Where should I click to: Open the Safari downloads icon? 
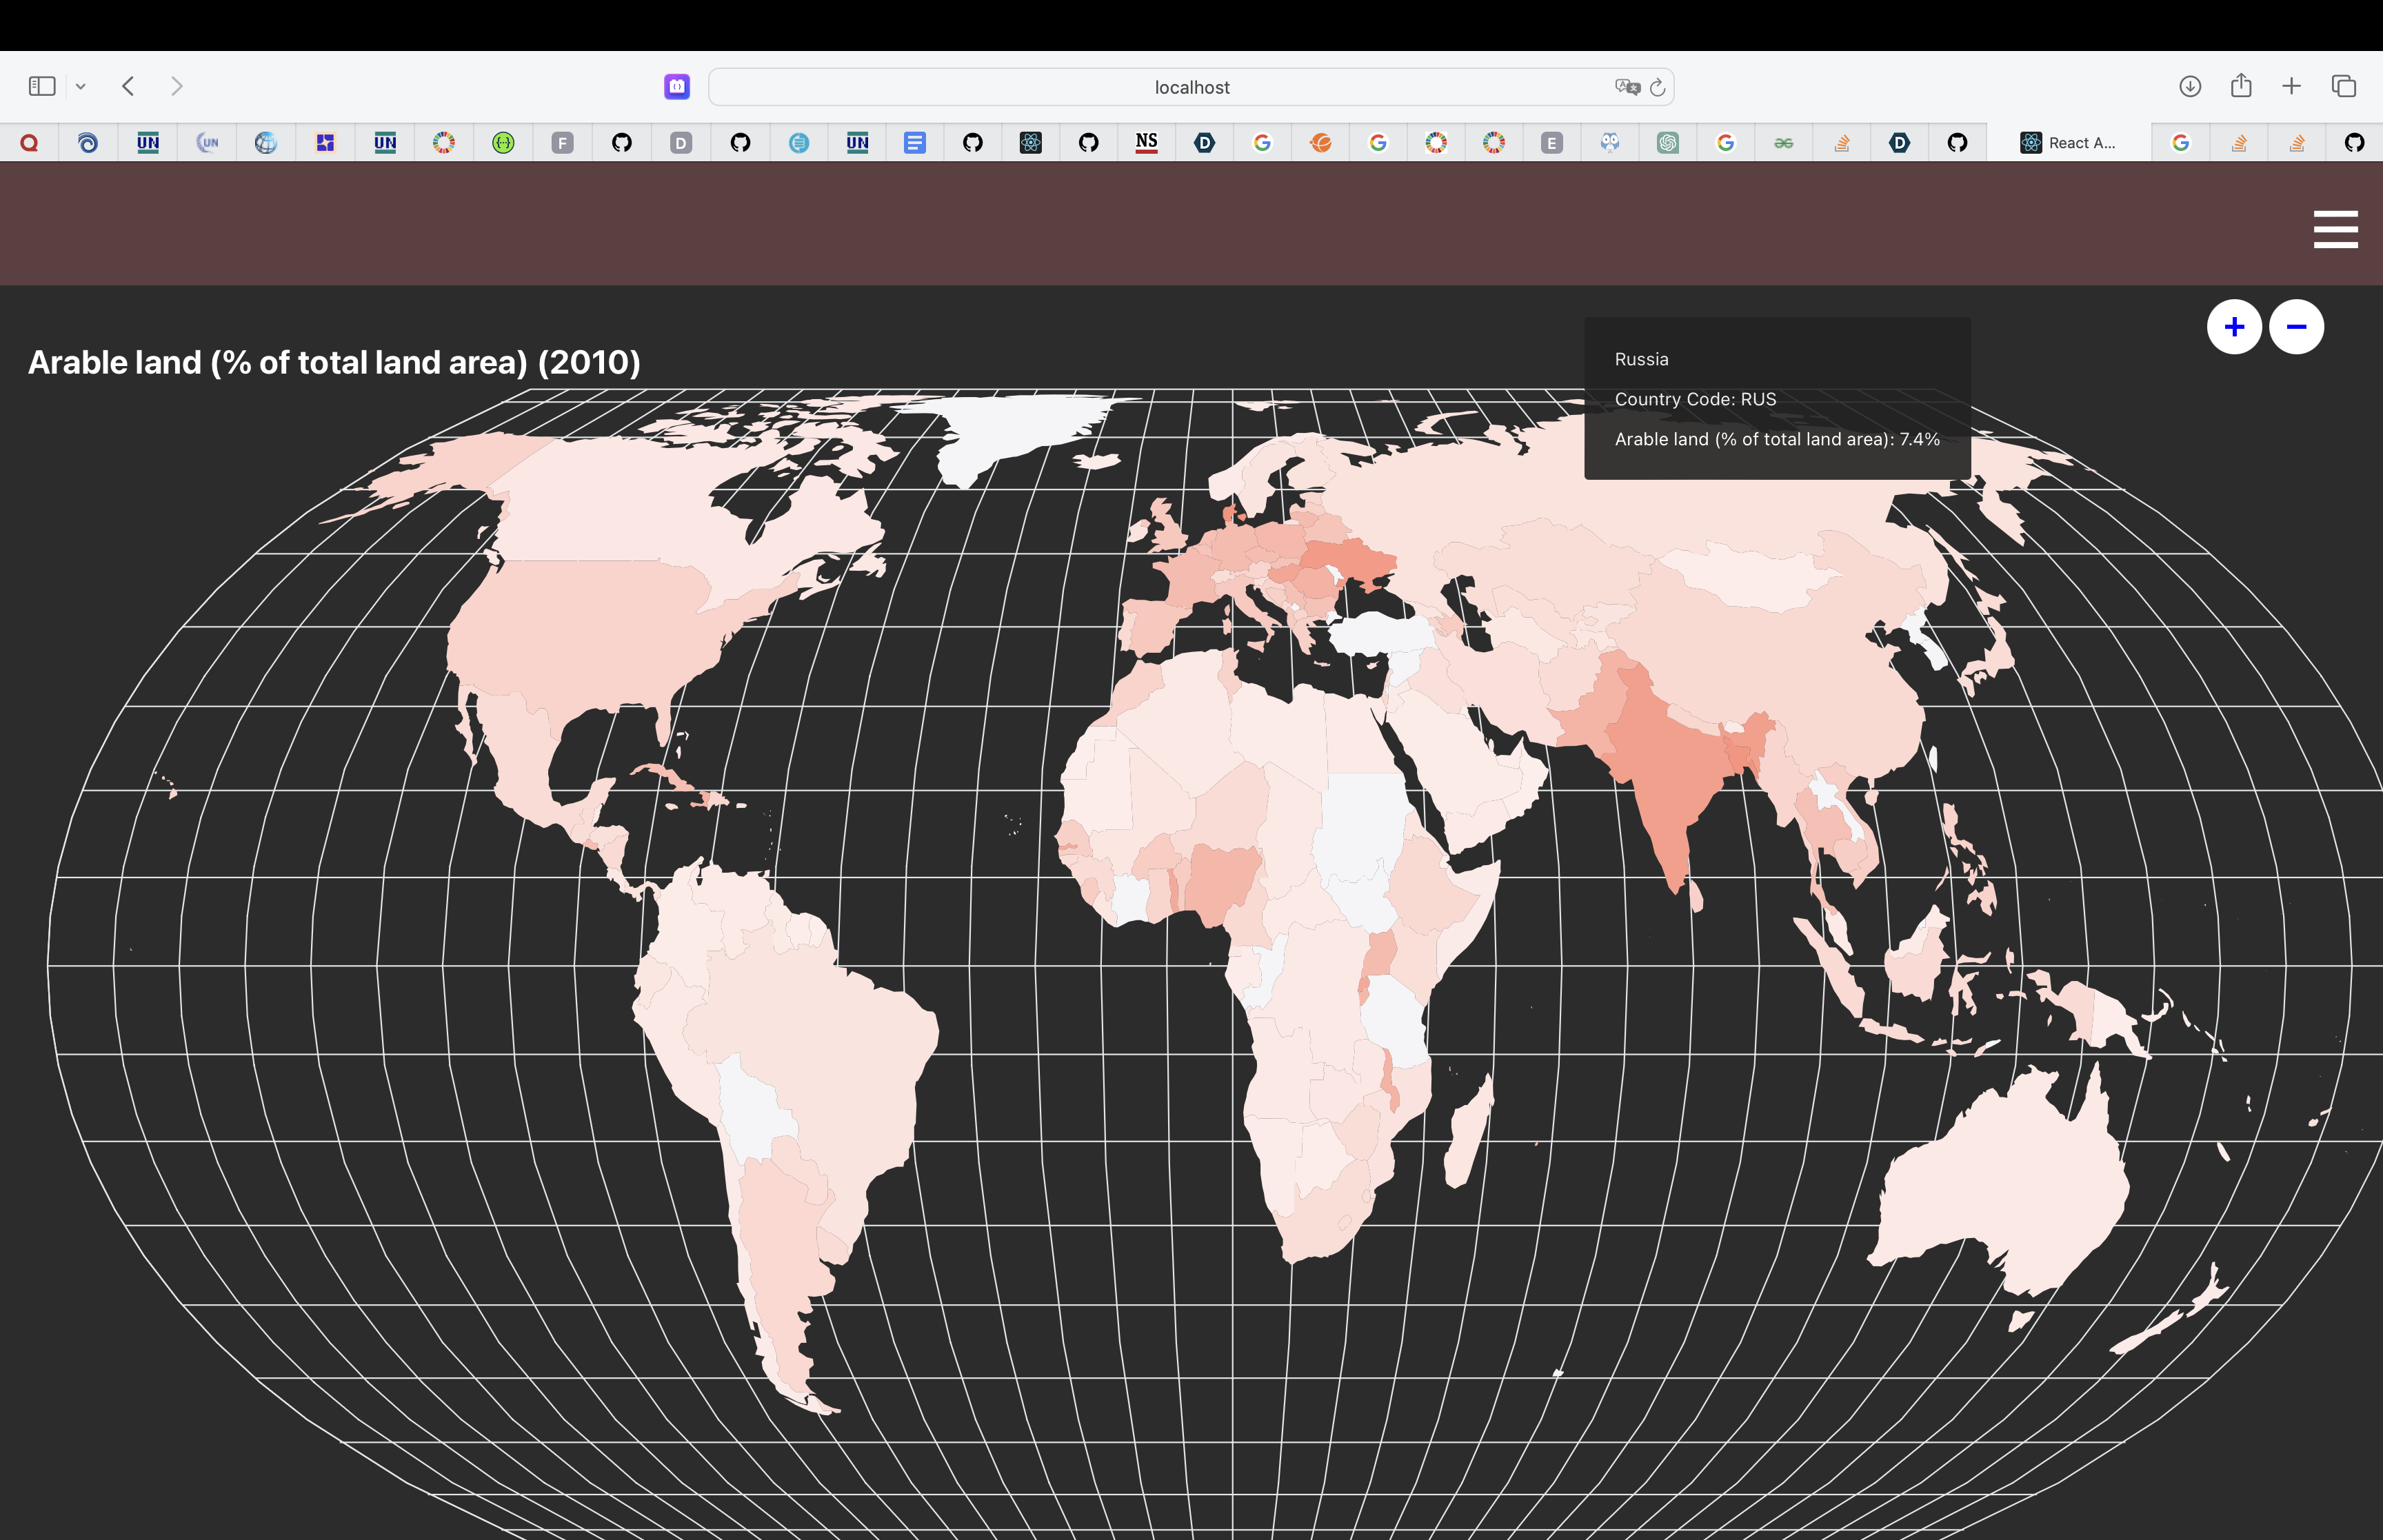pos(2189,87)
